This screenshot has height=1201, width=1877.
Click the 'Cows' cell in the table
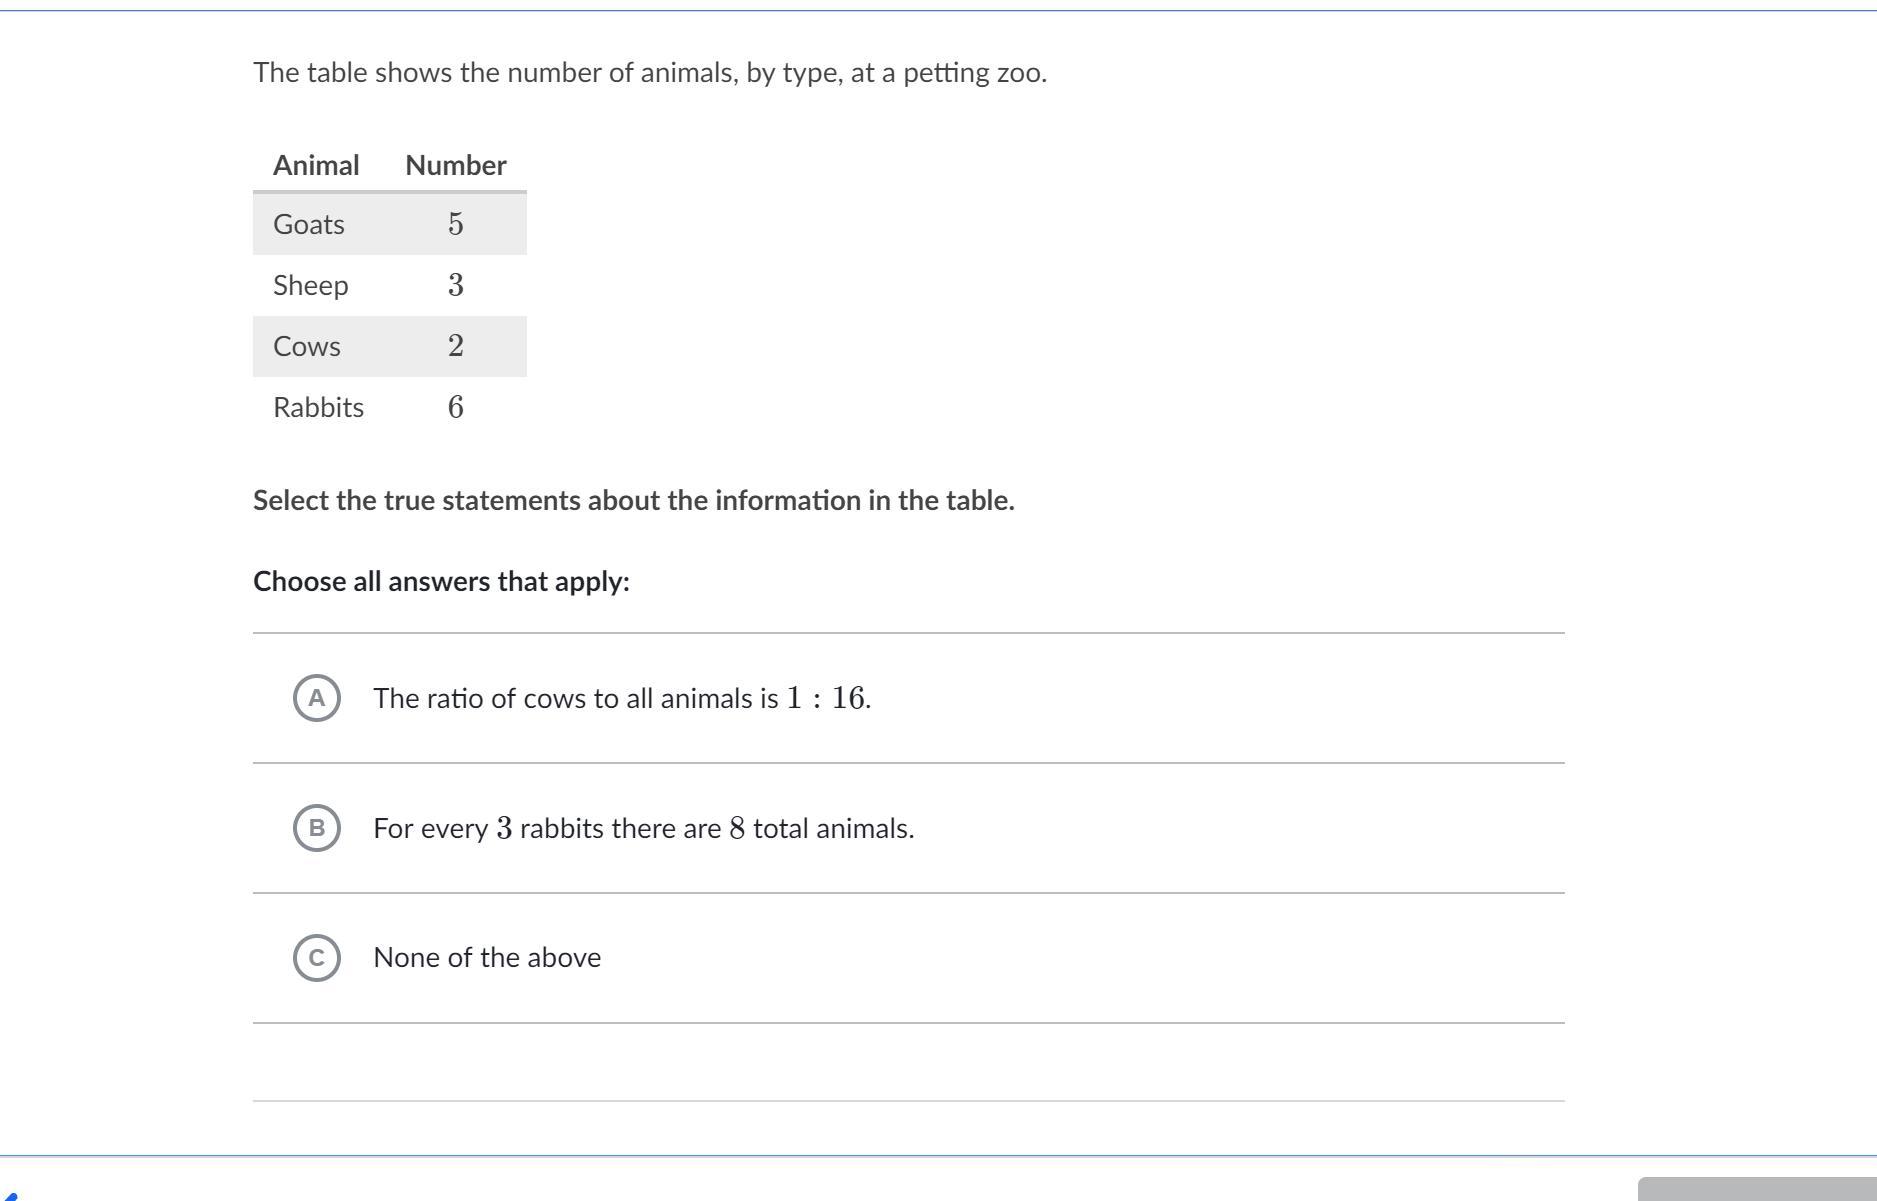(x=307, y=346)
